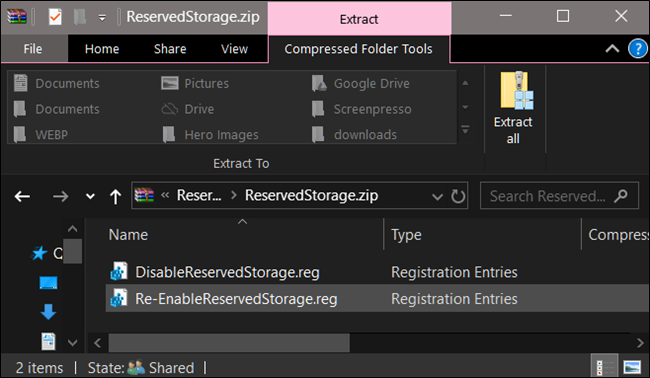Viewport: 650px width, 378px height.
Task: Open Help with the blue question icon
Action: [x=638, y=49]
